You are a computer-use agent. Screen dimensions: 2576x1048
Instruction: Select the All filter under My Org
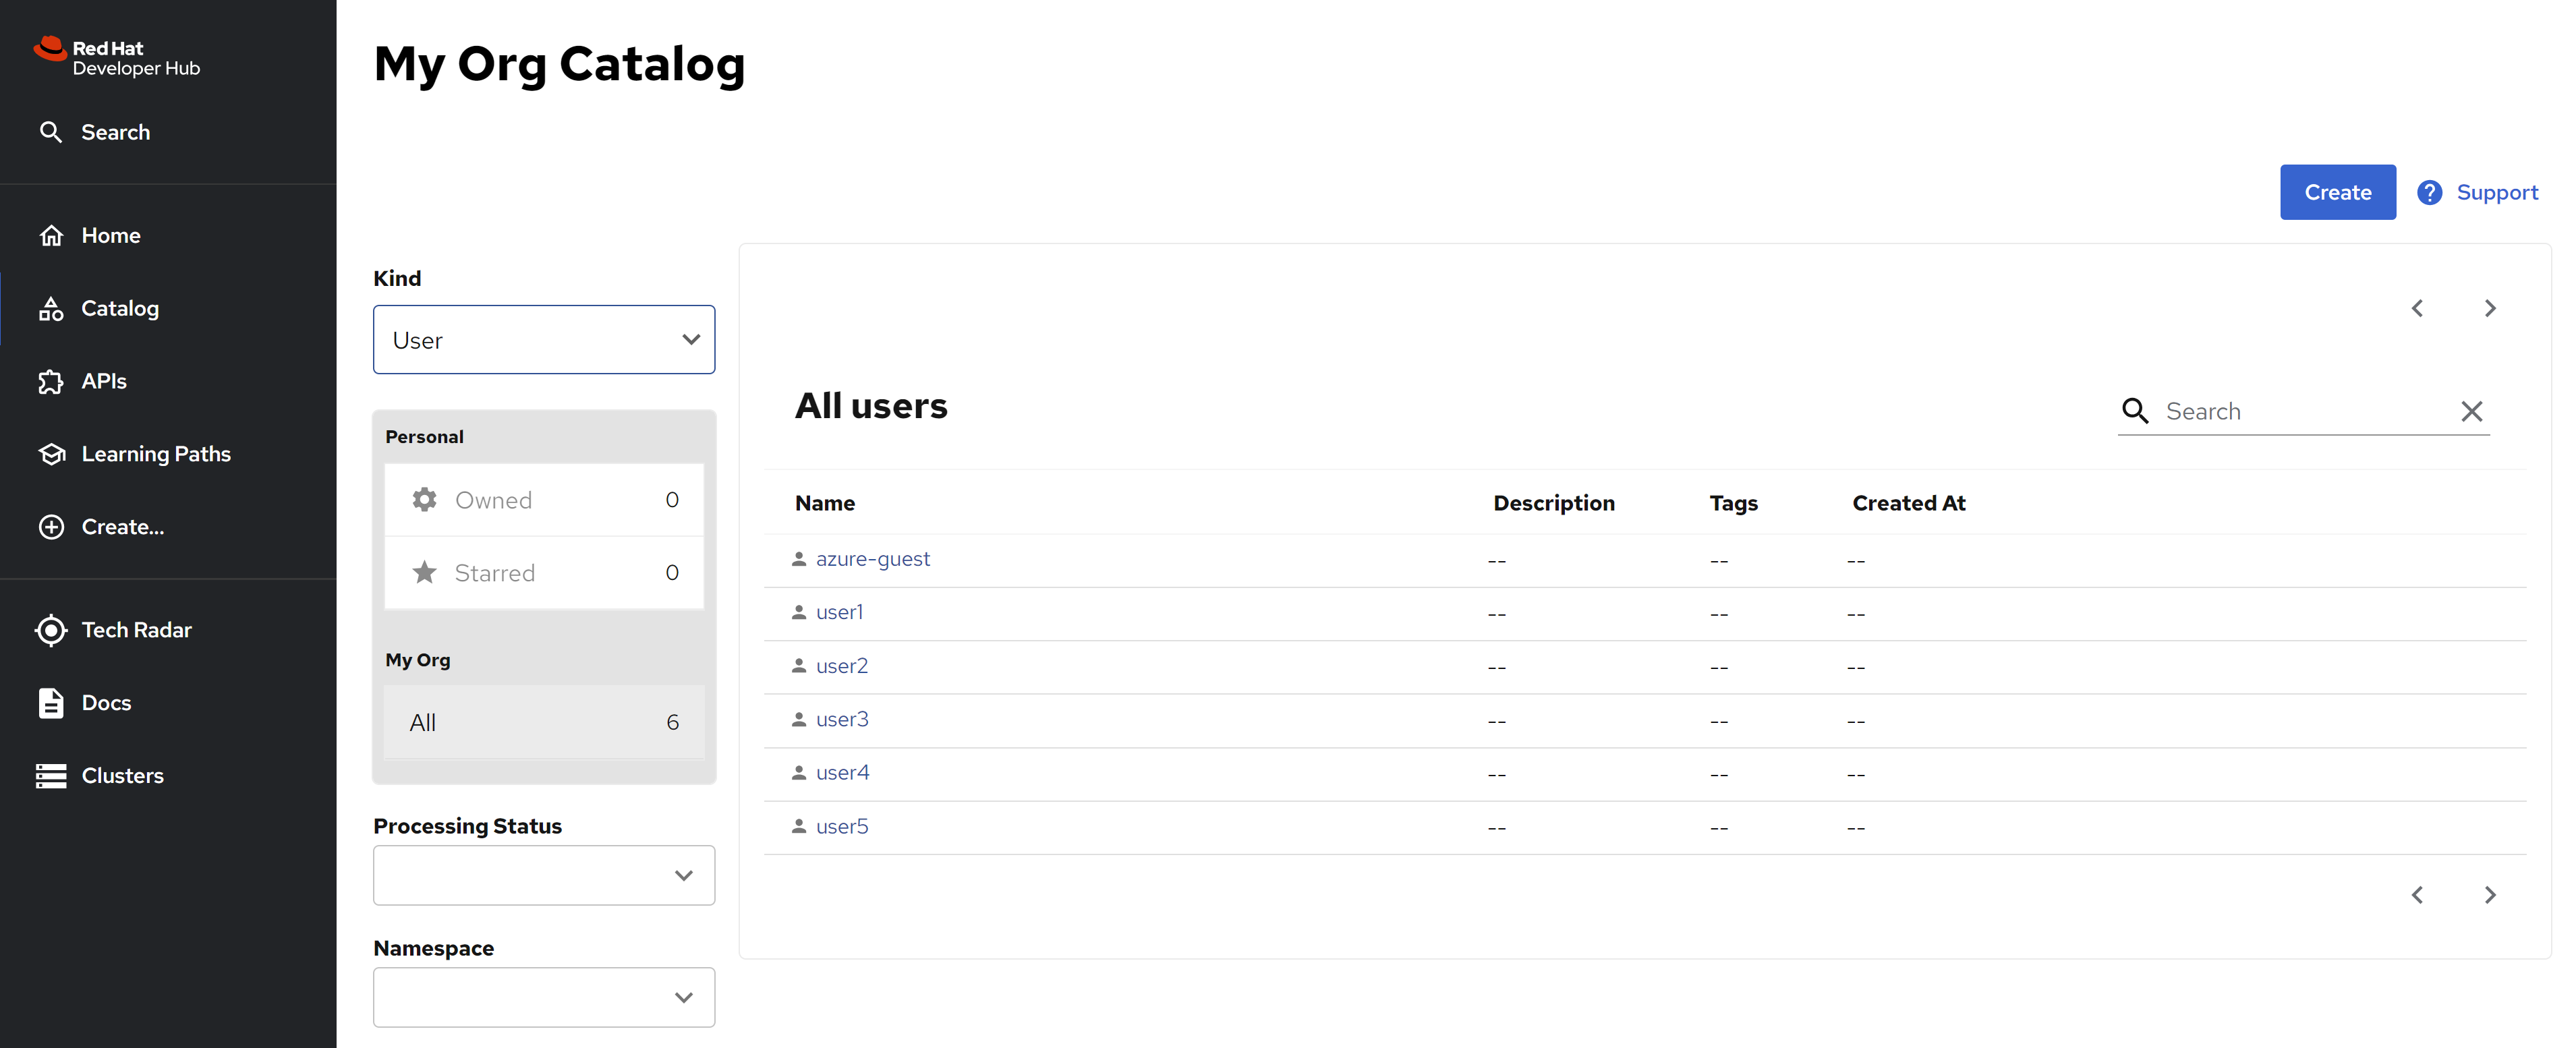click(x=544, y=722)
